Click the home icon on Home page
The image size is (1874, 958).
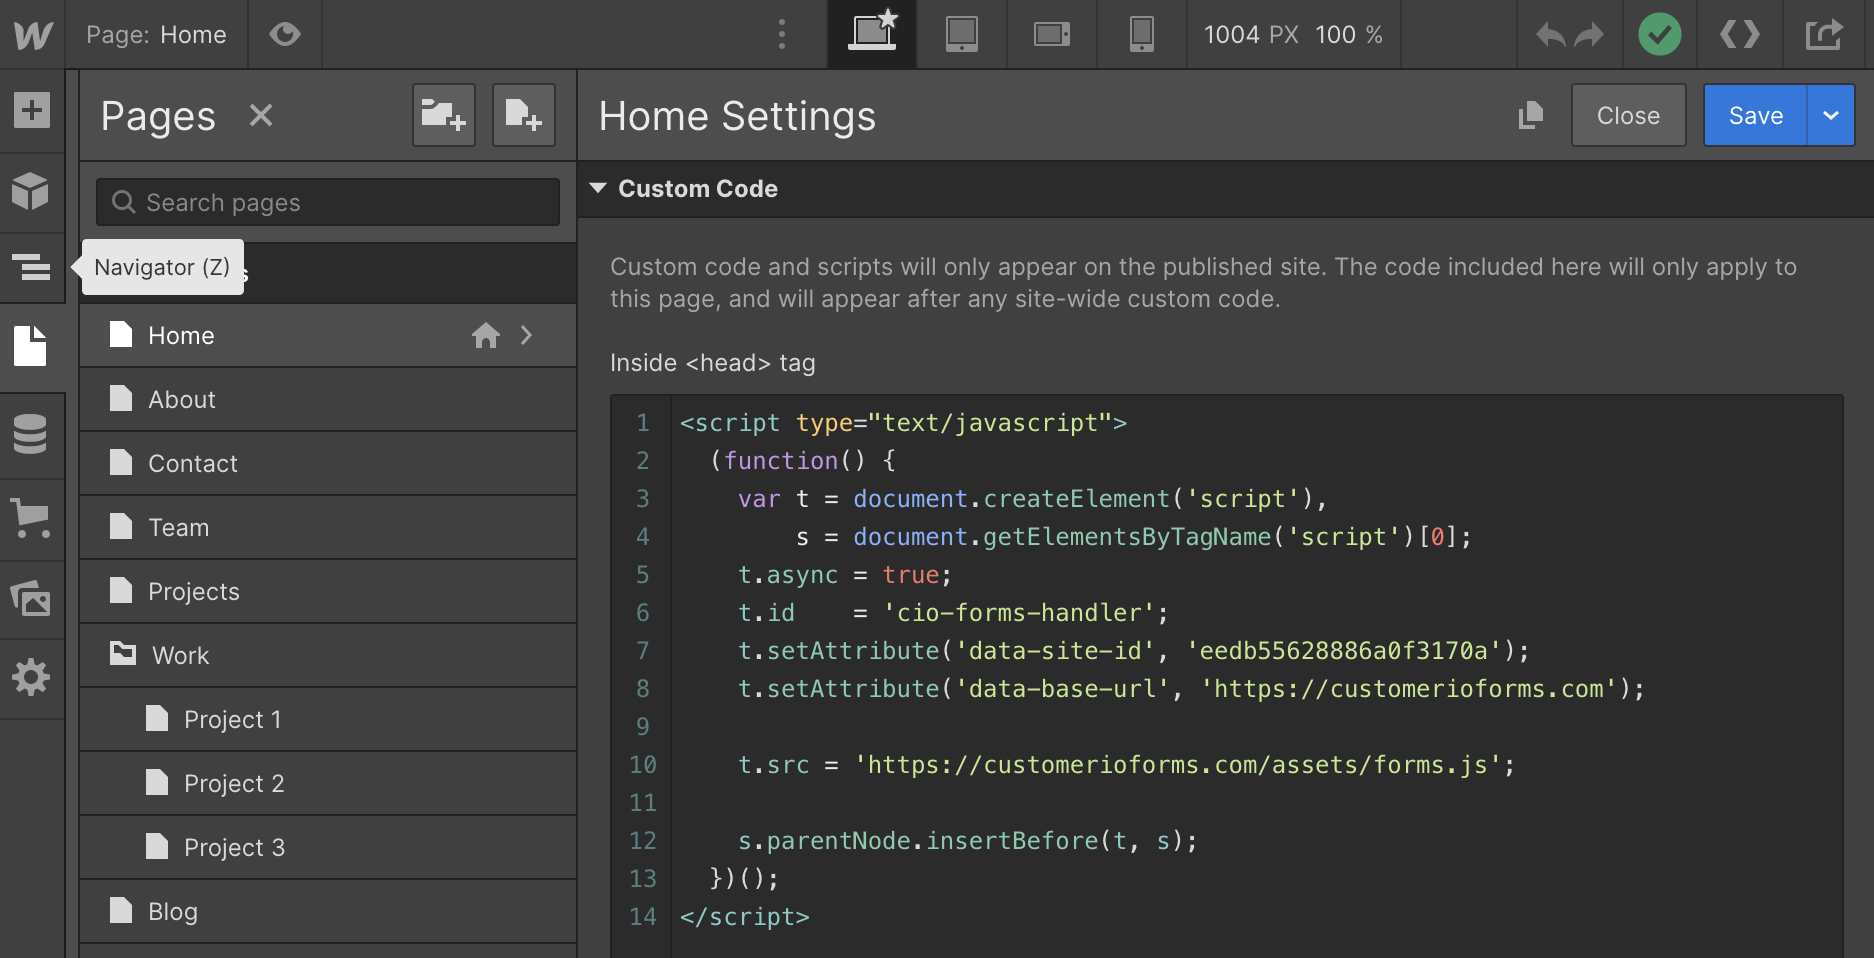486,335
